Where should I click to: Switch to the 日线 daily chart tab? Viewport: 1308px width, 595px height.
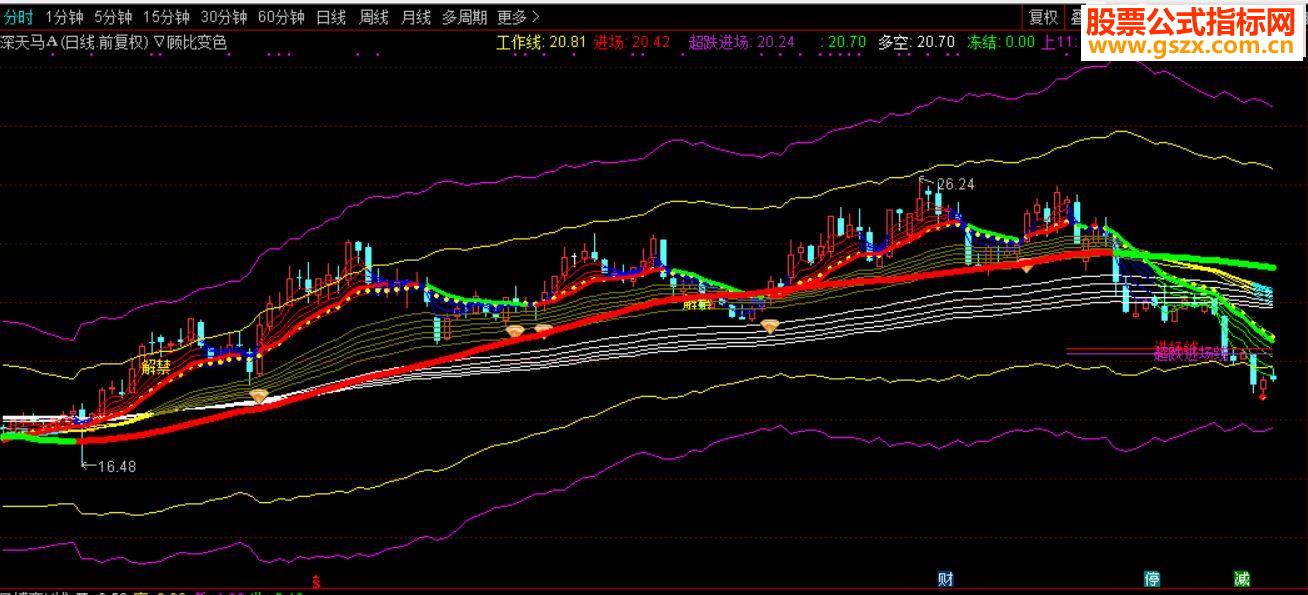[x=331, y=17]
